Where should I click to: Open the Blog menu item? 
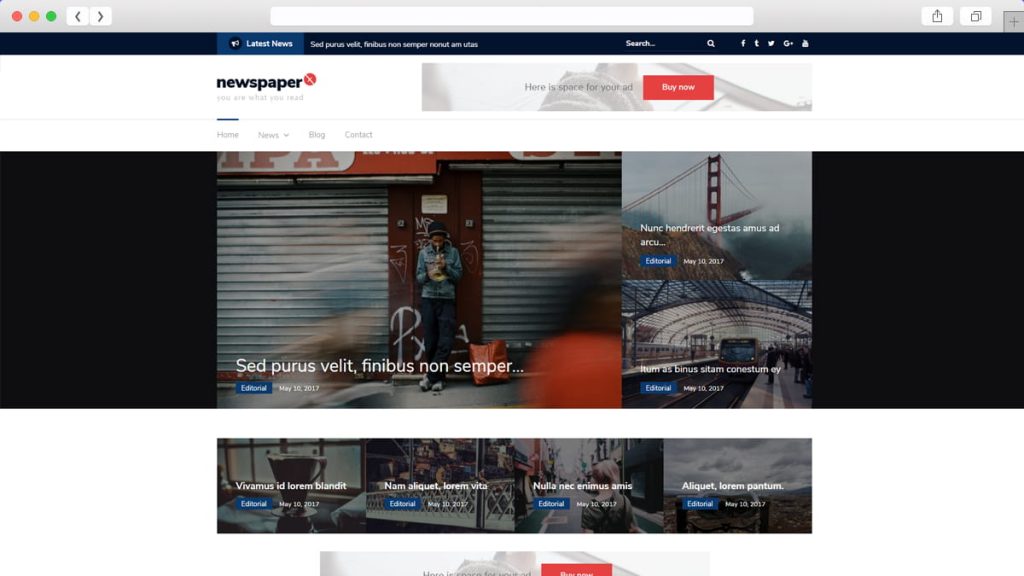click(x=317, y=135)
